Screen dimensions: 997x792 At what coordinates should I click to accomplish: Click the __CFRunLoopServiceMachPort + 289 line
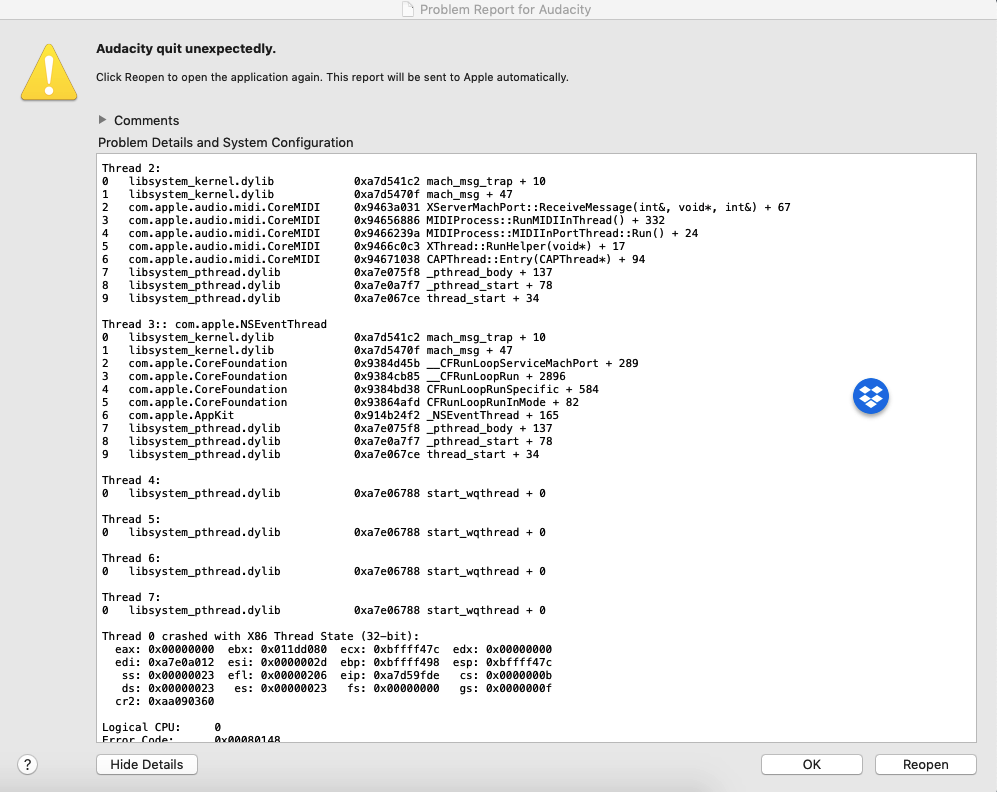point(370,363)
